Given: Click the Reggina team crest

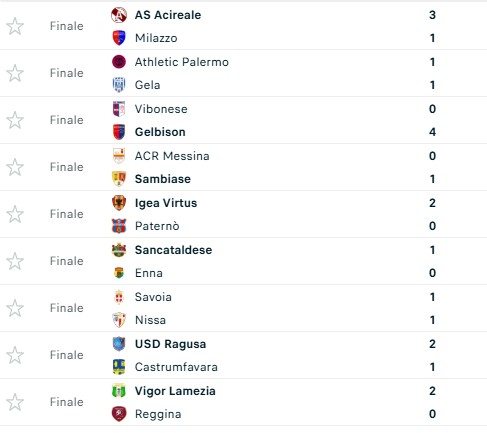Looking at the screenshot, I should coord(119,414).
